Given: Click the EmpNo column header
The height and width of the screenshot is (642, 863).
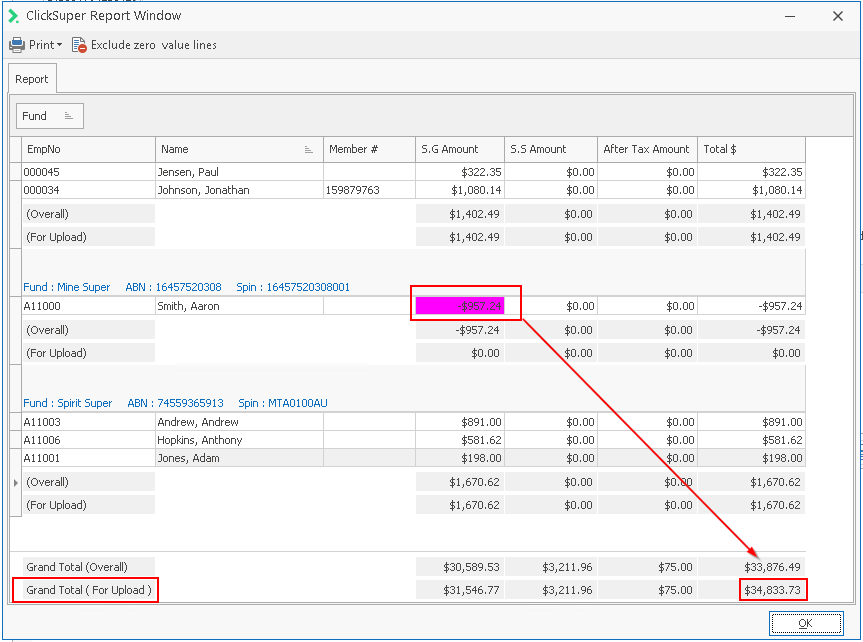Looking at the screenshot, I should pyautogui.click(x=88, y=149).
